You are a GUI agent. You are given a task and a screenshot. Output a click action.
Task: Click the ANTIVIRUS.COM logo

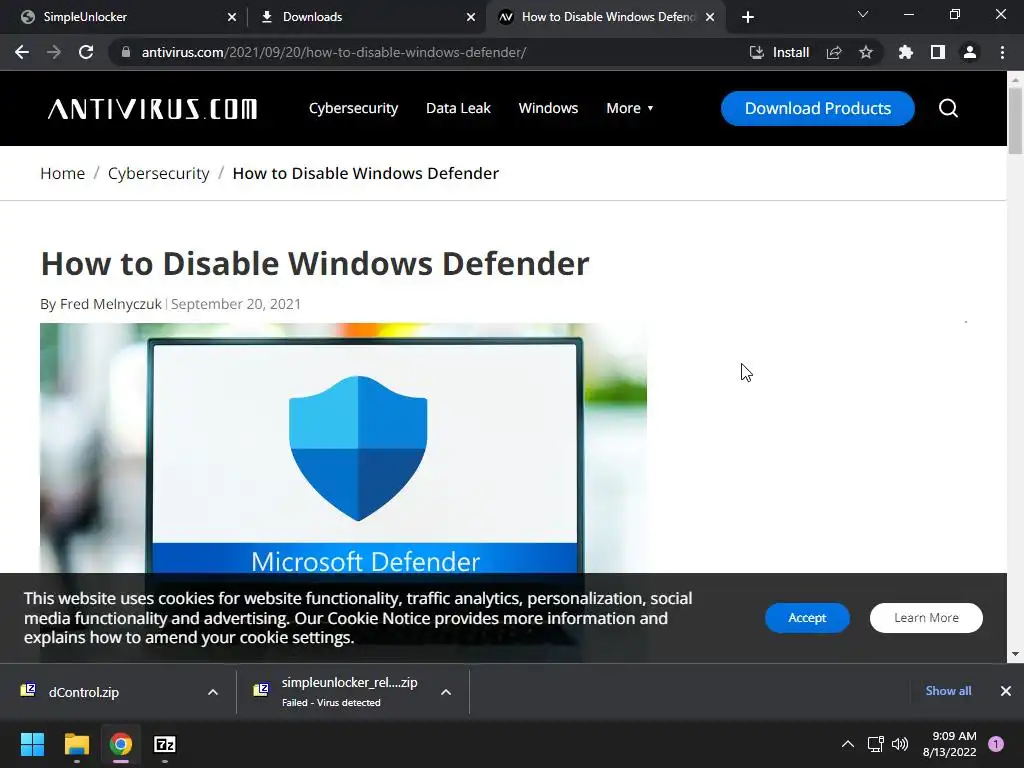pos(152,108)
